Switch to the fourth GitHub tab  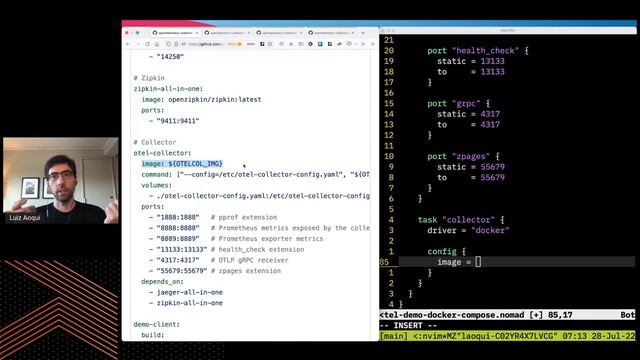tap(331, 33)
